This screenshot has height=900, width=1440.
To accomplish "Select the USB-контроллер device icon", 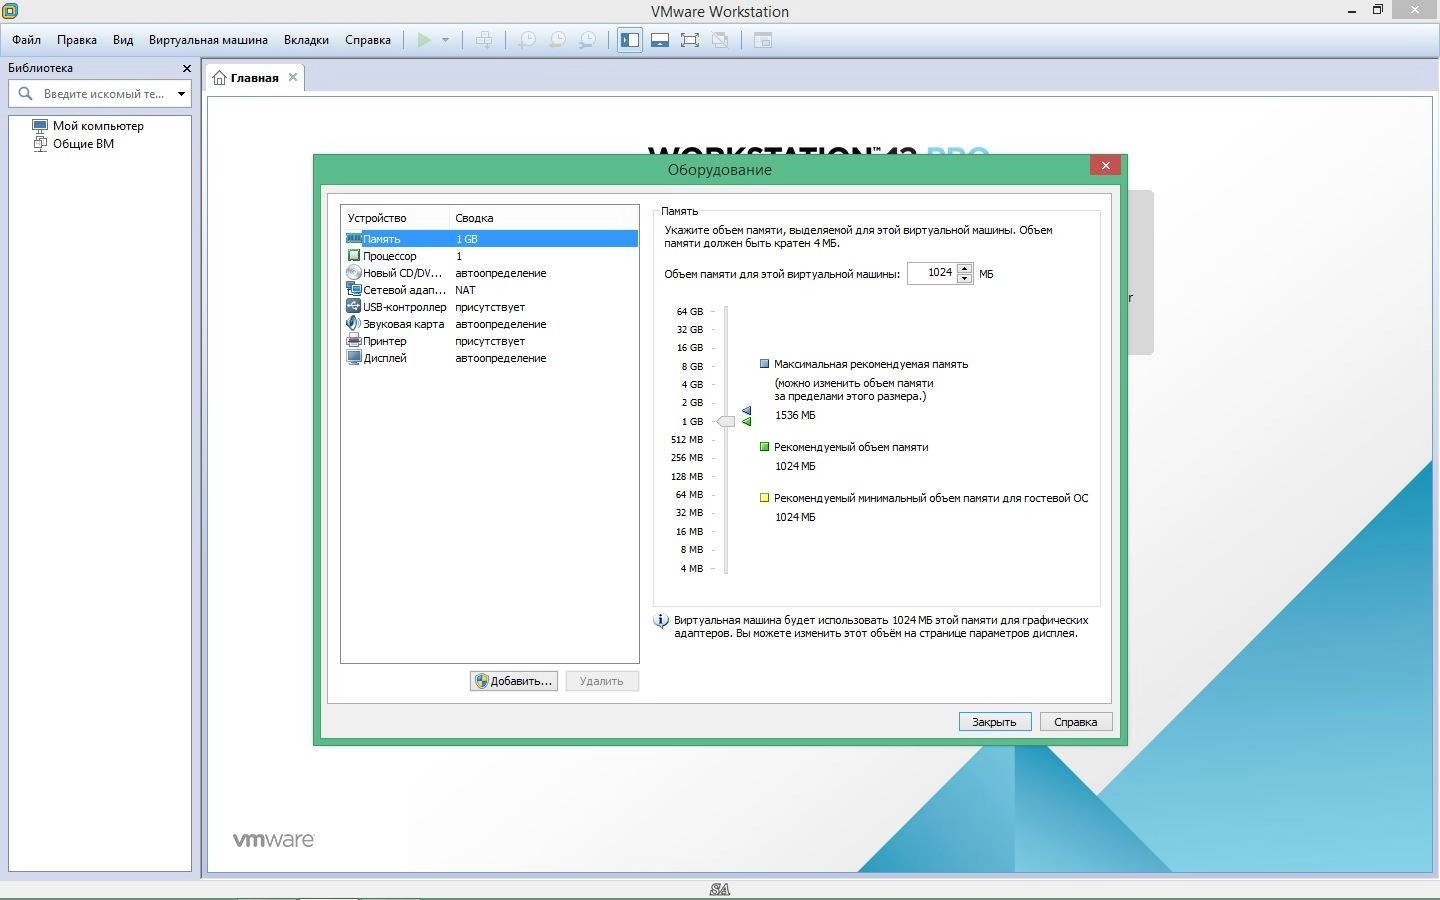I will [353, 307].
